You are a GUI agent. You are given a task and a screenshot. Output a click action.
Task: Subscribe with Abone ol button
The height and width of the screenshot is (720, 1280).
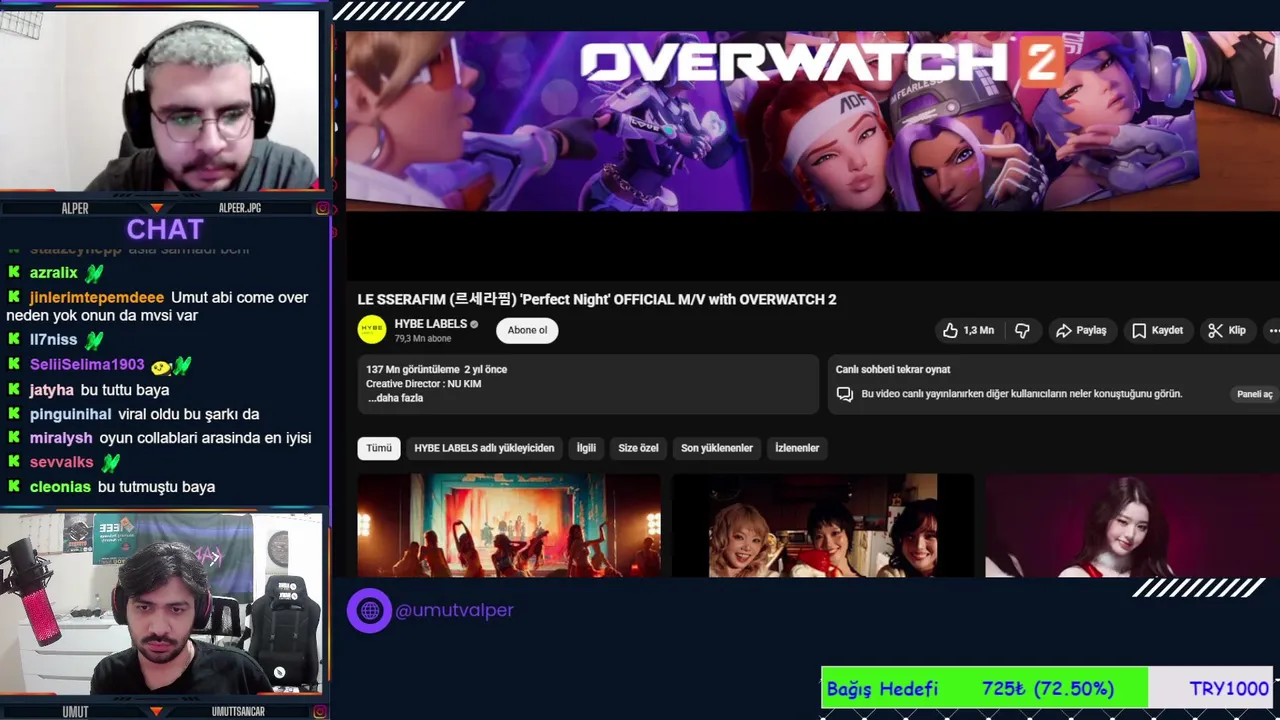point(527,330)
